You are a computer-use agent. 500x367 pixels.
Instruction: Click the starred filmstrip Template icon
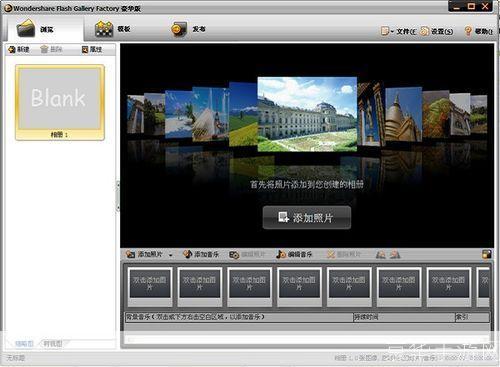pyautogui.click(x=104, y=29)
